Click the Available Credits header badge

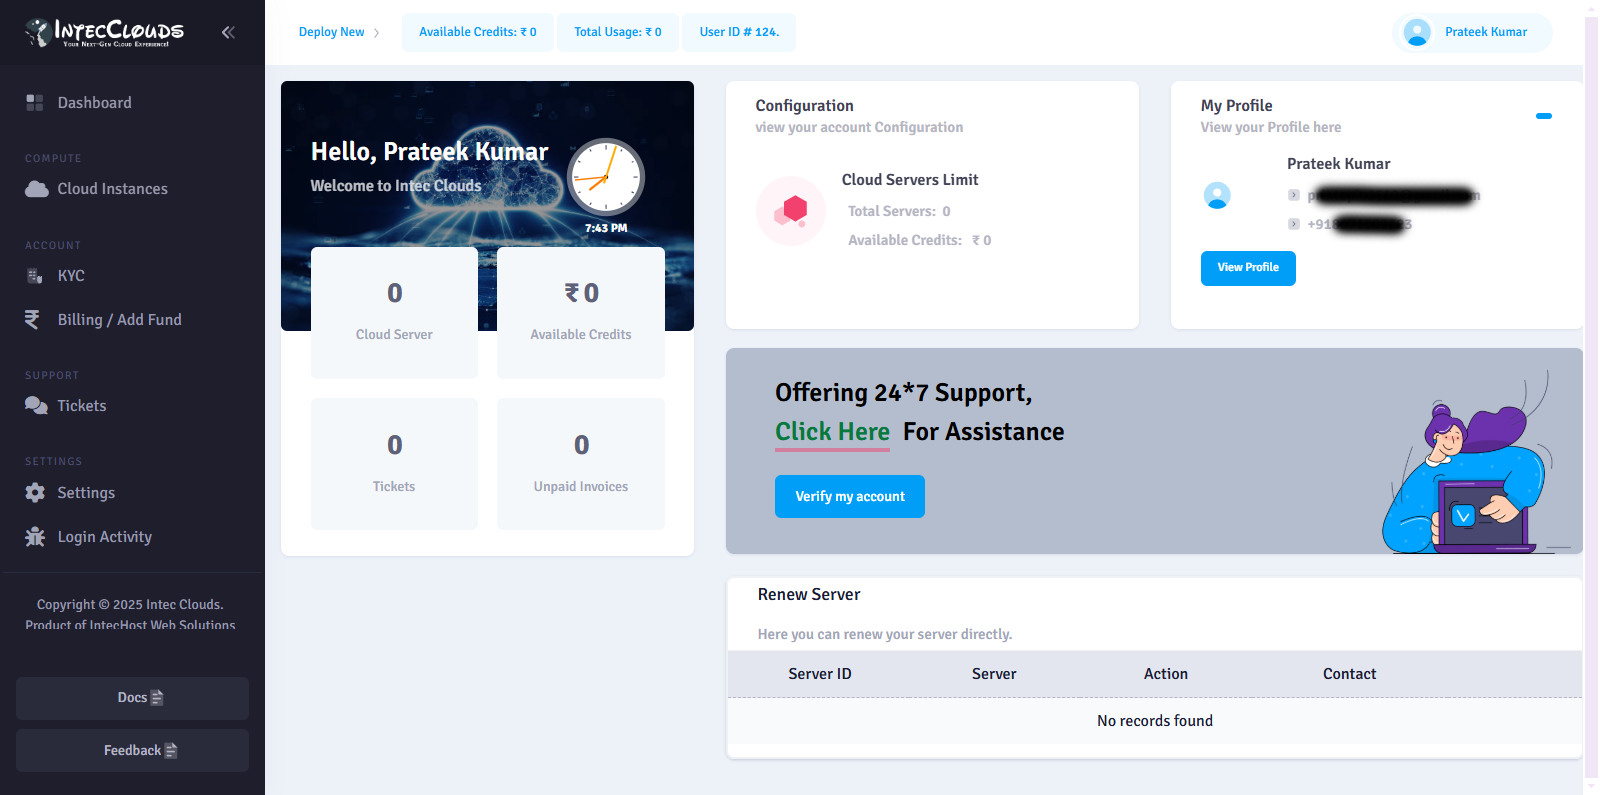478,32
